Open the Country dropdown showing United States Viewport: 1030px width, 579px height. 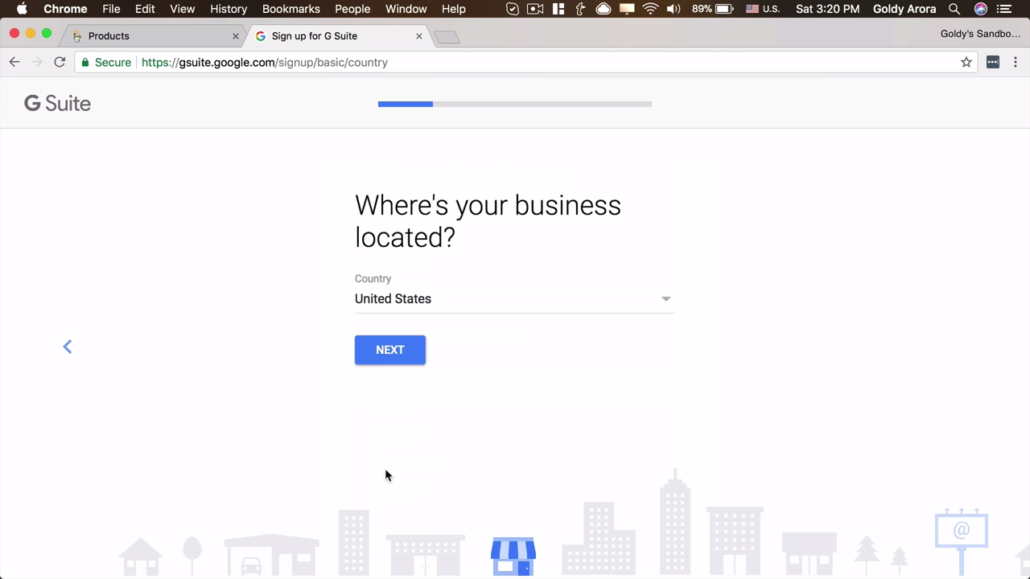(x=514, y=299)
